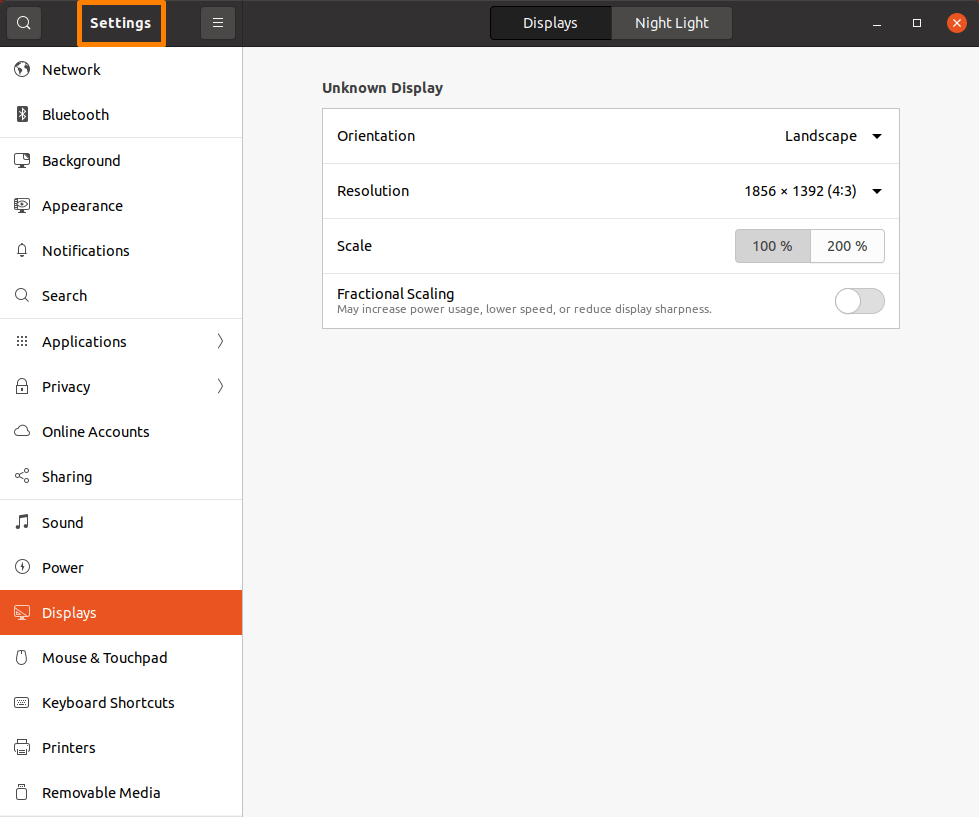Image resolution: width=979 pixels, height=817 pixels.
Task: Select the Bluetooth icon in the sidebar
Action: (x=21, y=114)
